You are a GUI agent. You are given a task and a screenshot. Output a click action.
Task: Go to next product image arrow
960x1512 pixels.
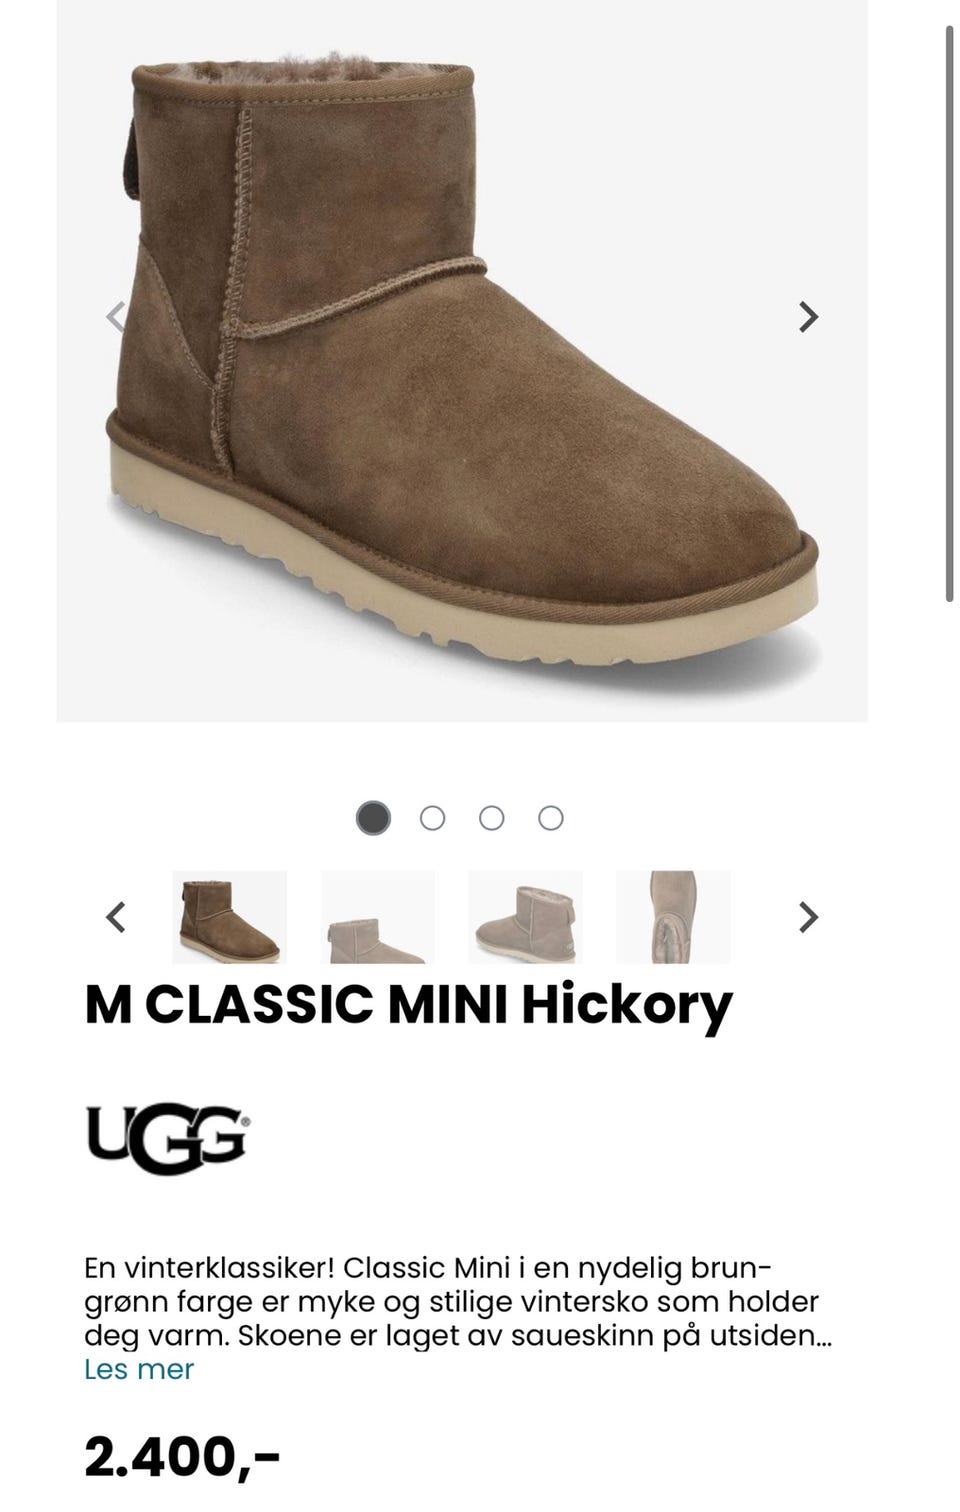pos(808,317)
